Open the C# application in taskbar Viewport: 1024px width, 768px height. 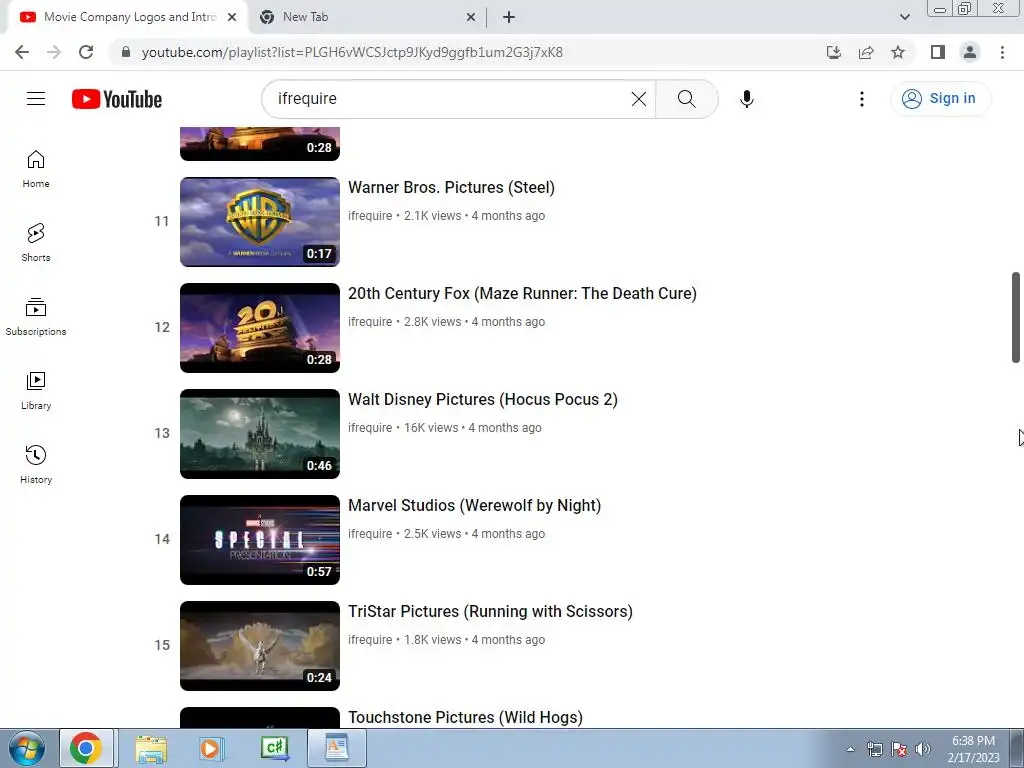point(274,748)
